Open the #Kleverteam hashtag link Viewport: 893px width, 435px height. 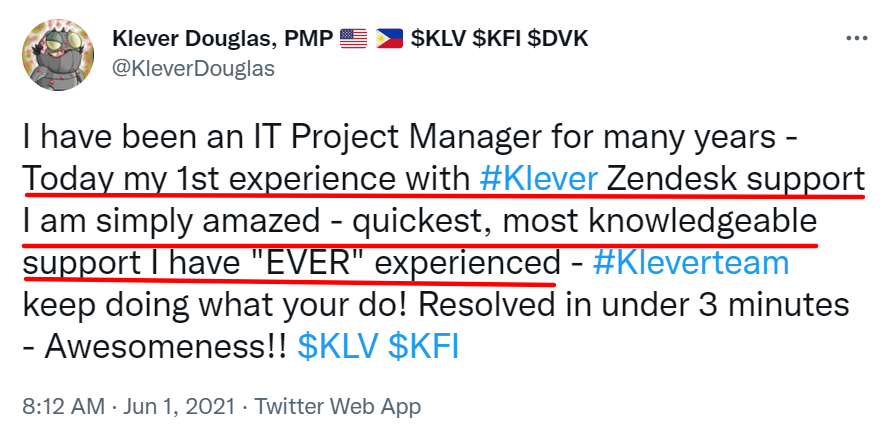(690, 262)
